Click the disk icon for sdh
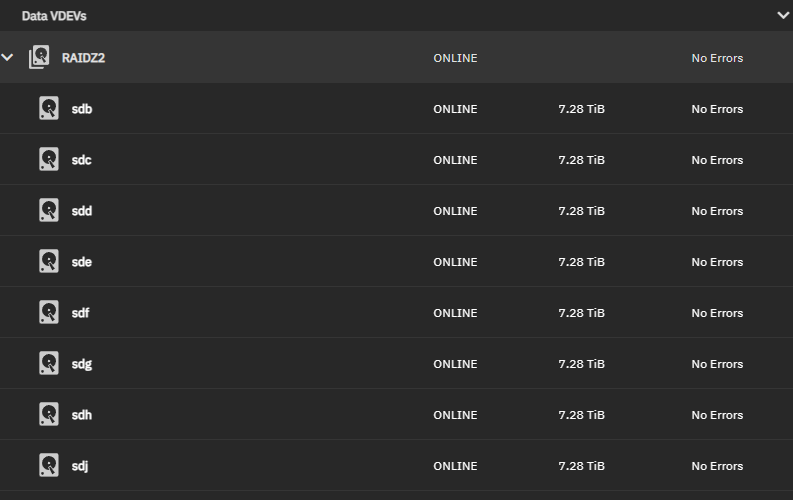The height and width of the screenshot is (500, 793). click(x=49, y=415)
